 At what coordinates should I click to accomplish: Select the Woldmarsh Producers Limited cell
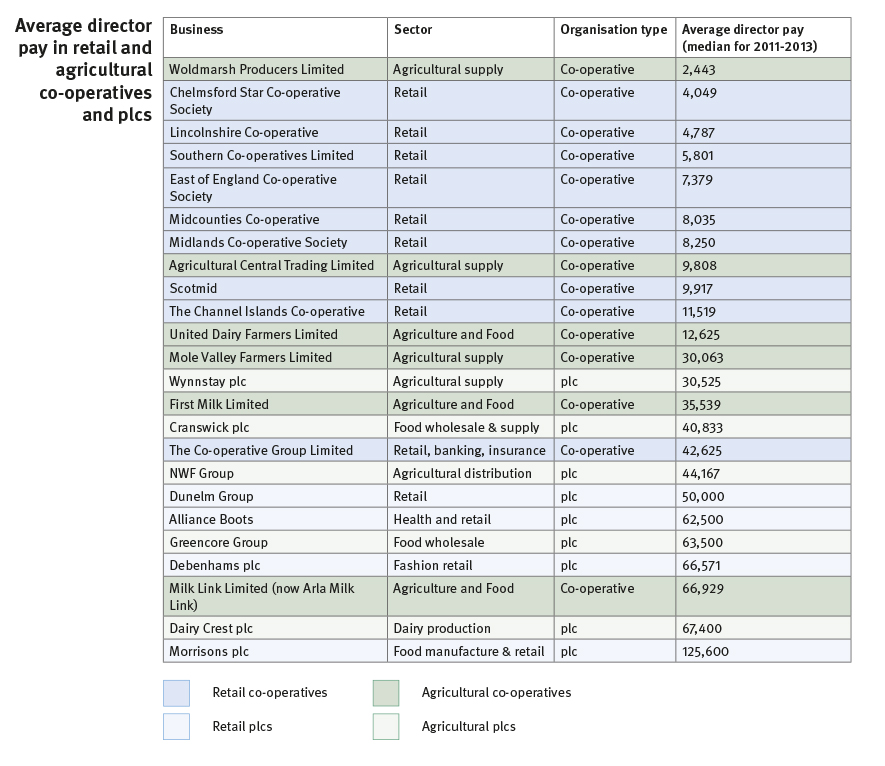(256, 70)
